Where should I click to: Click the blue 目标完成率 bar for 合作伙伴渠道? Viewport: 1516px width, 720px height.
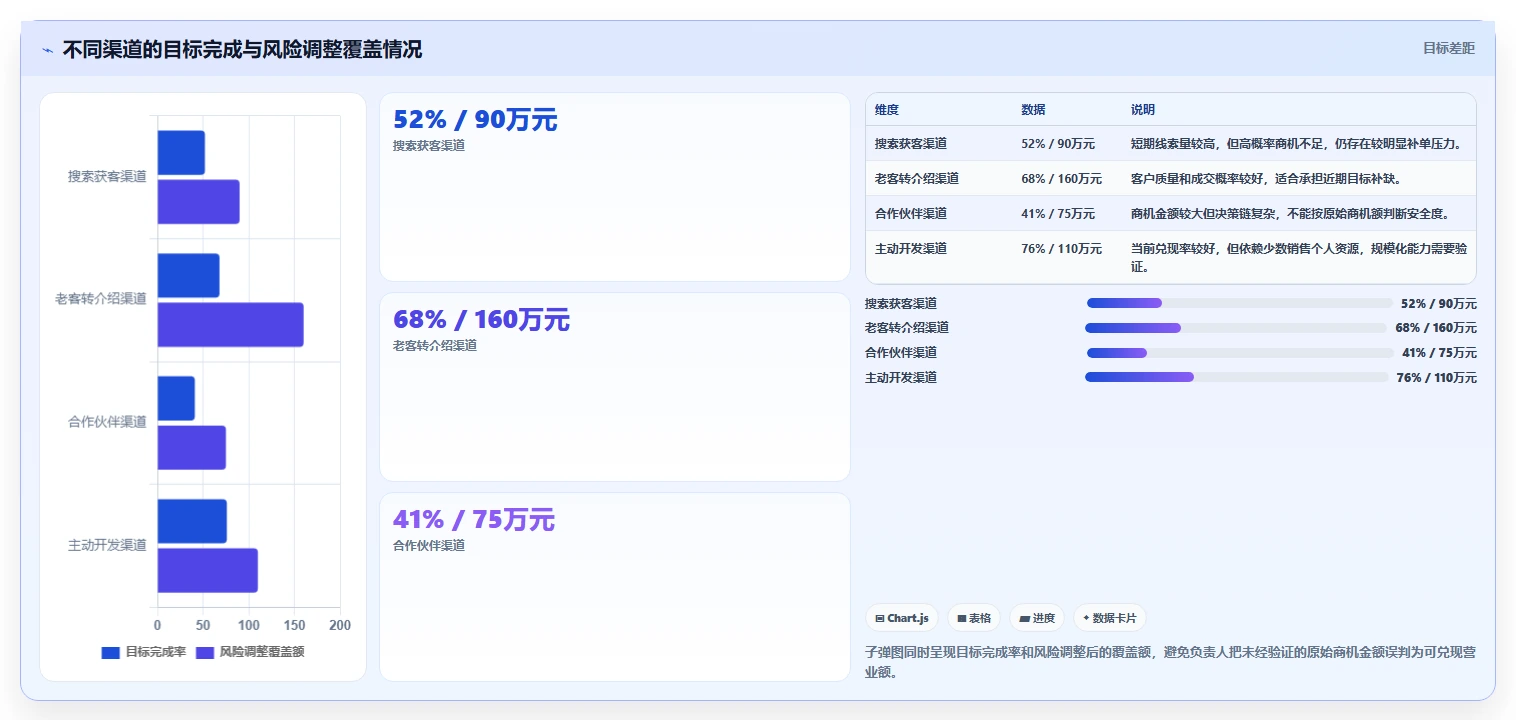point(176,399)
